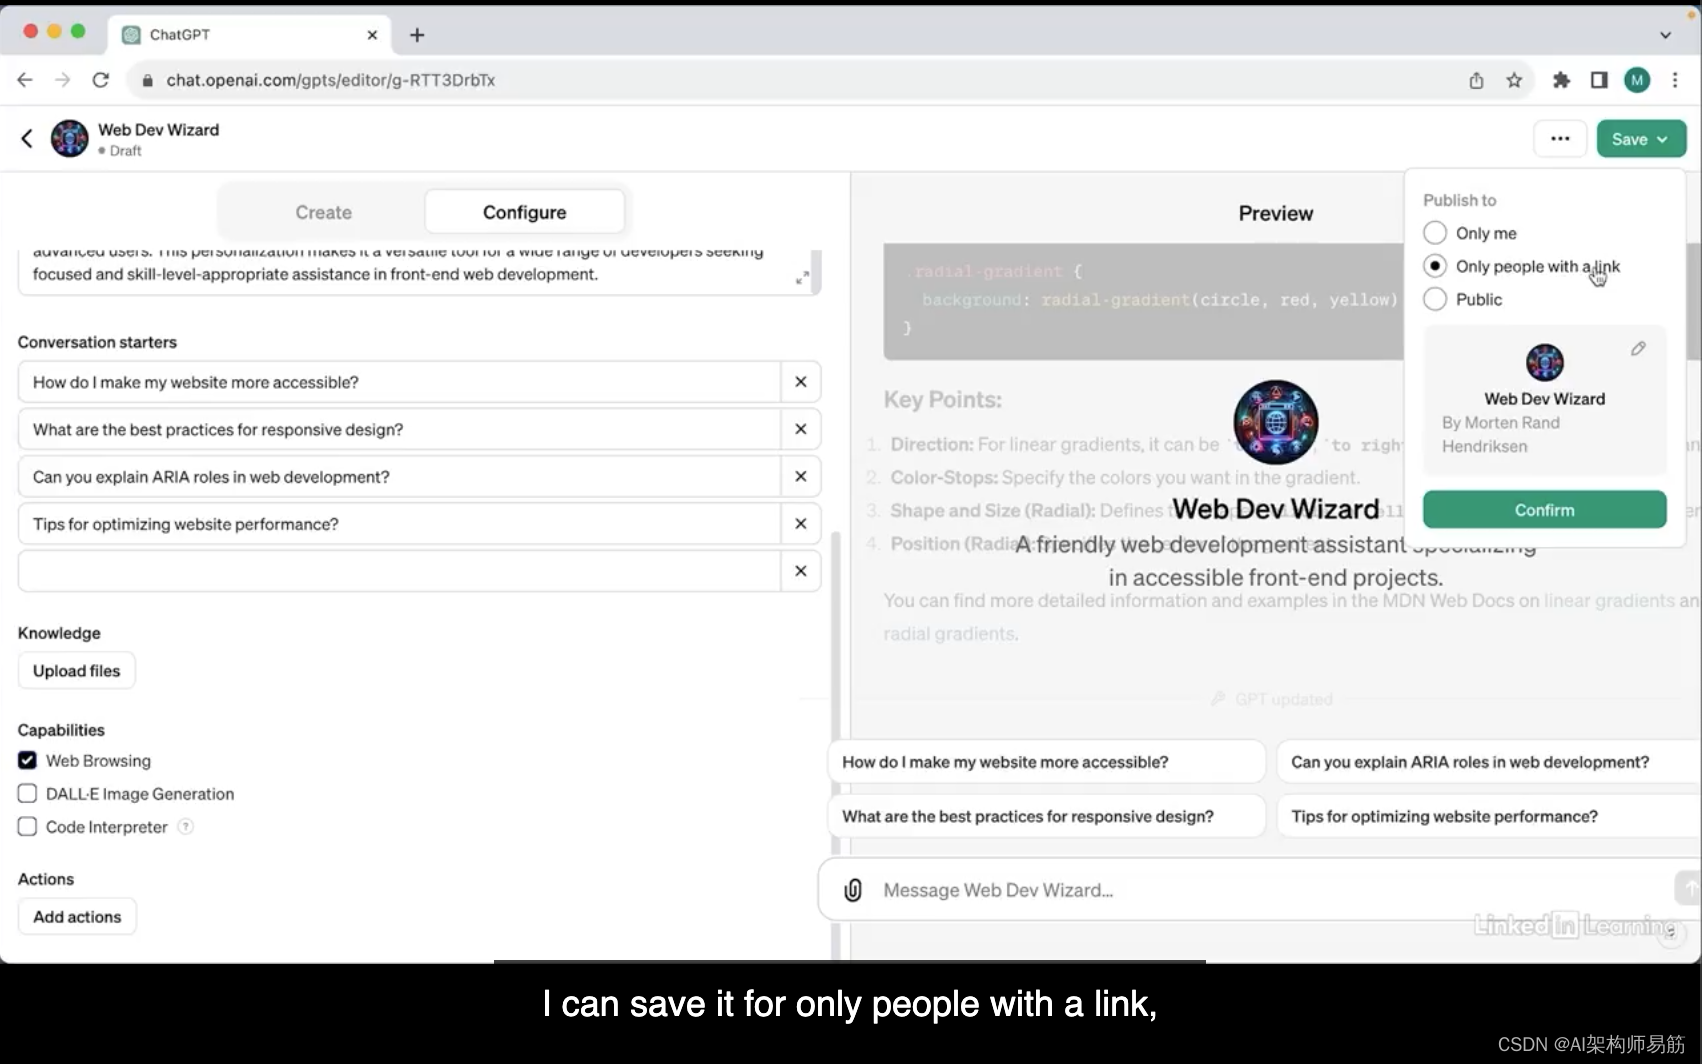Choose preview prompt about website performance
This screenshot has height=1064, width=1702.
(1489, 817)
